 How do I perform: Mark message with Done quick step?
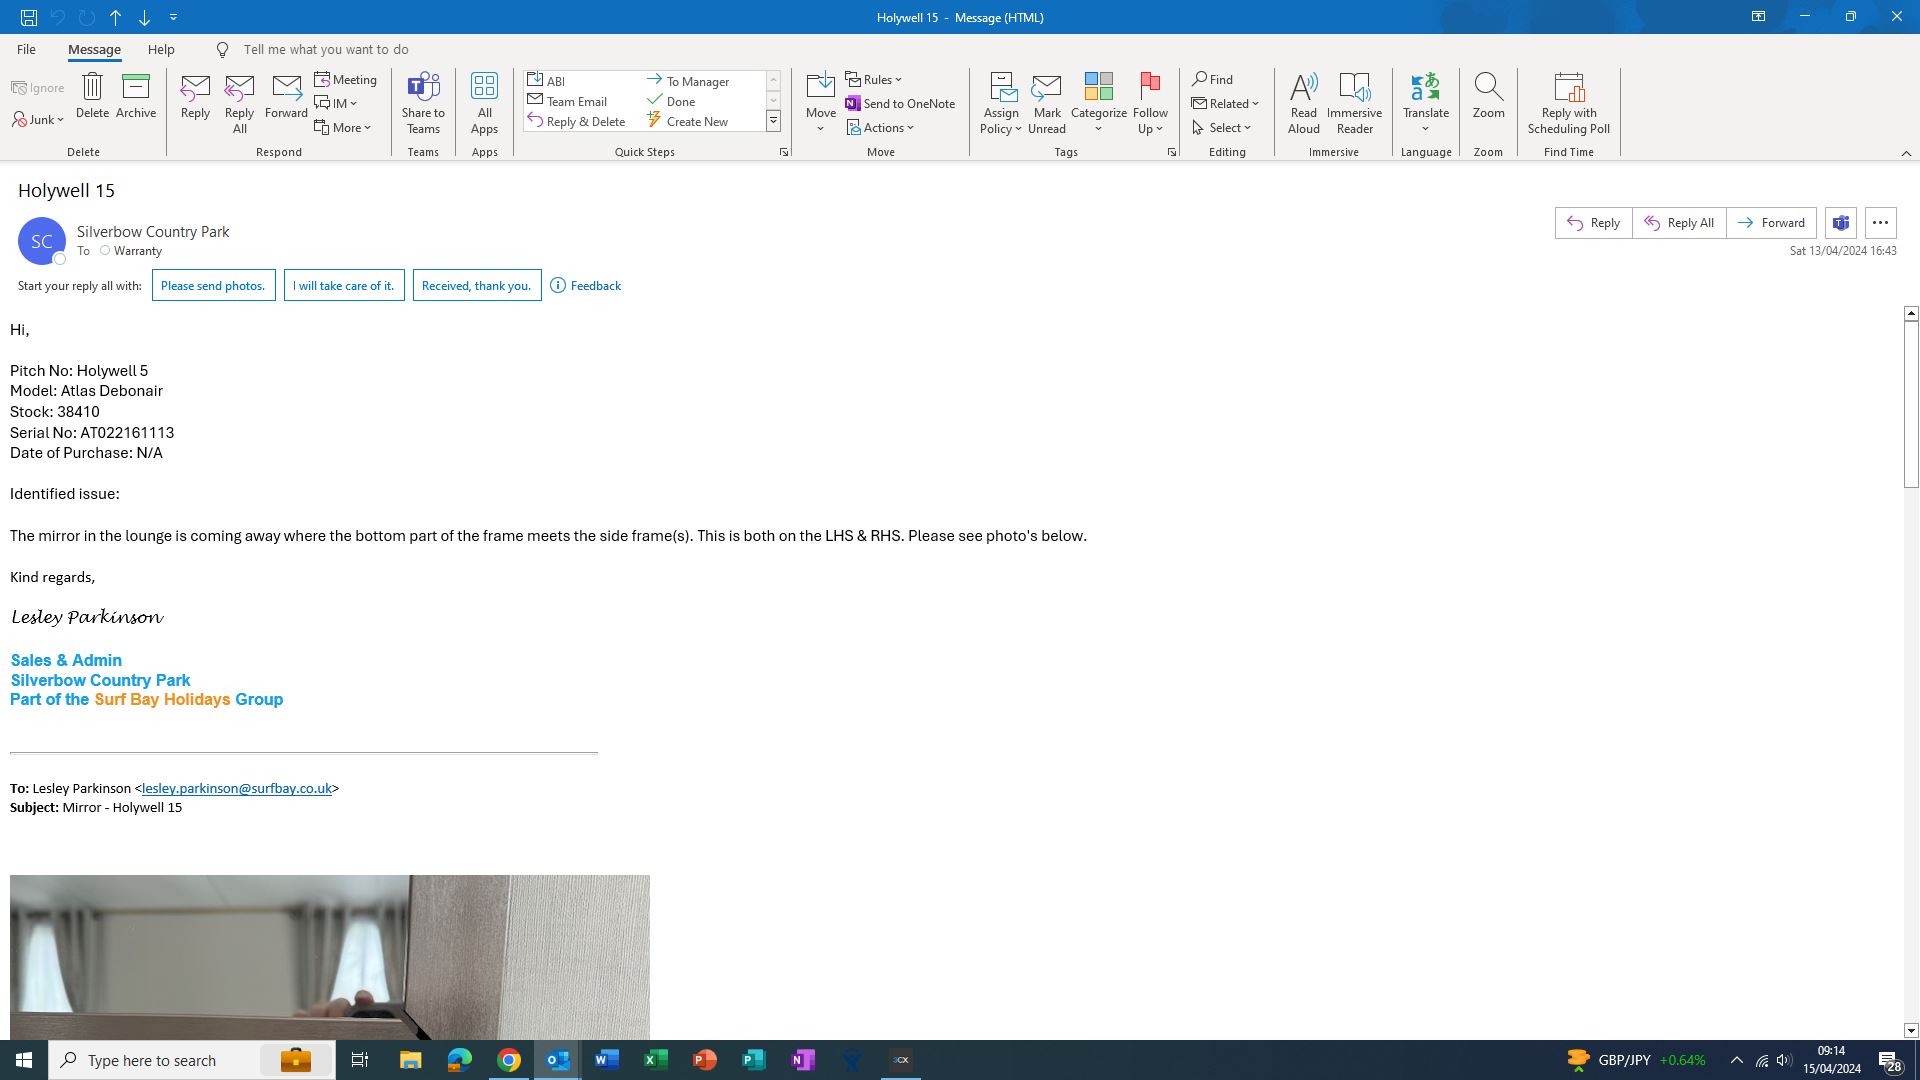pyautogui.click(x=680, y=101)
